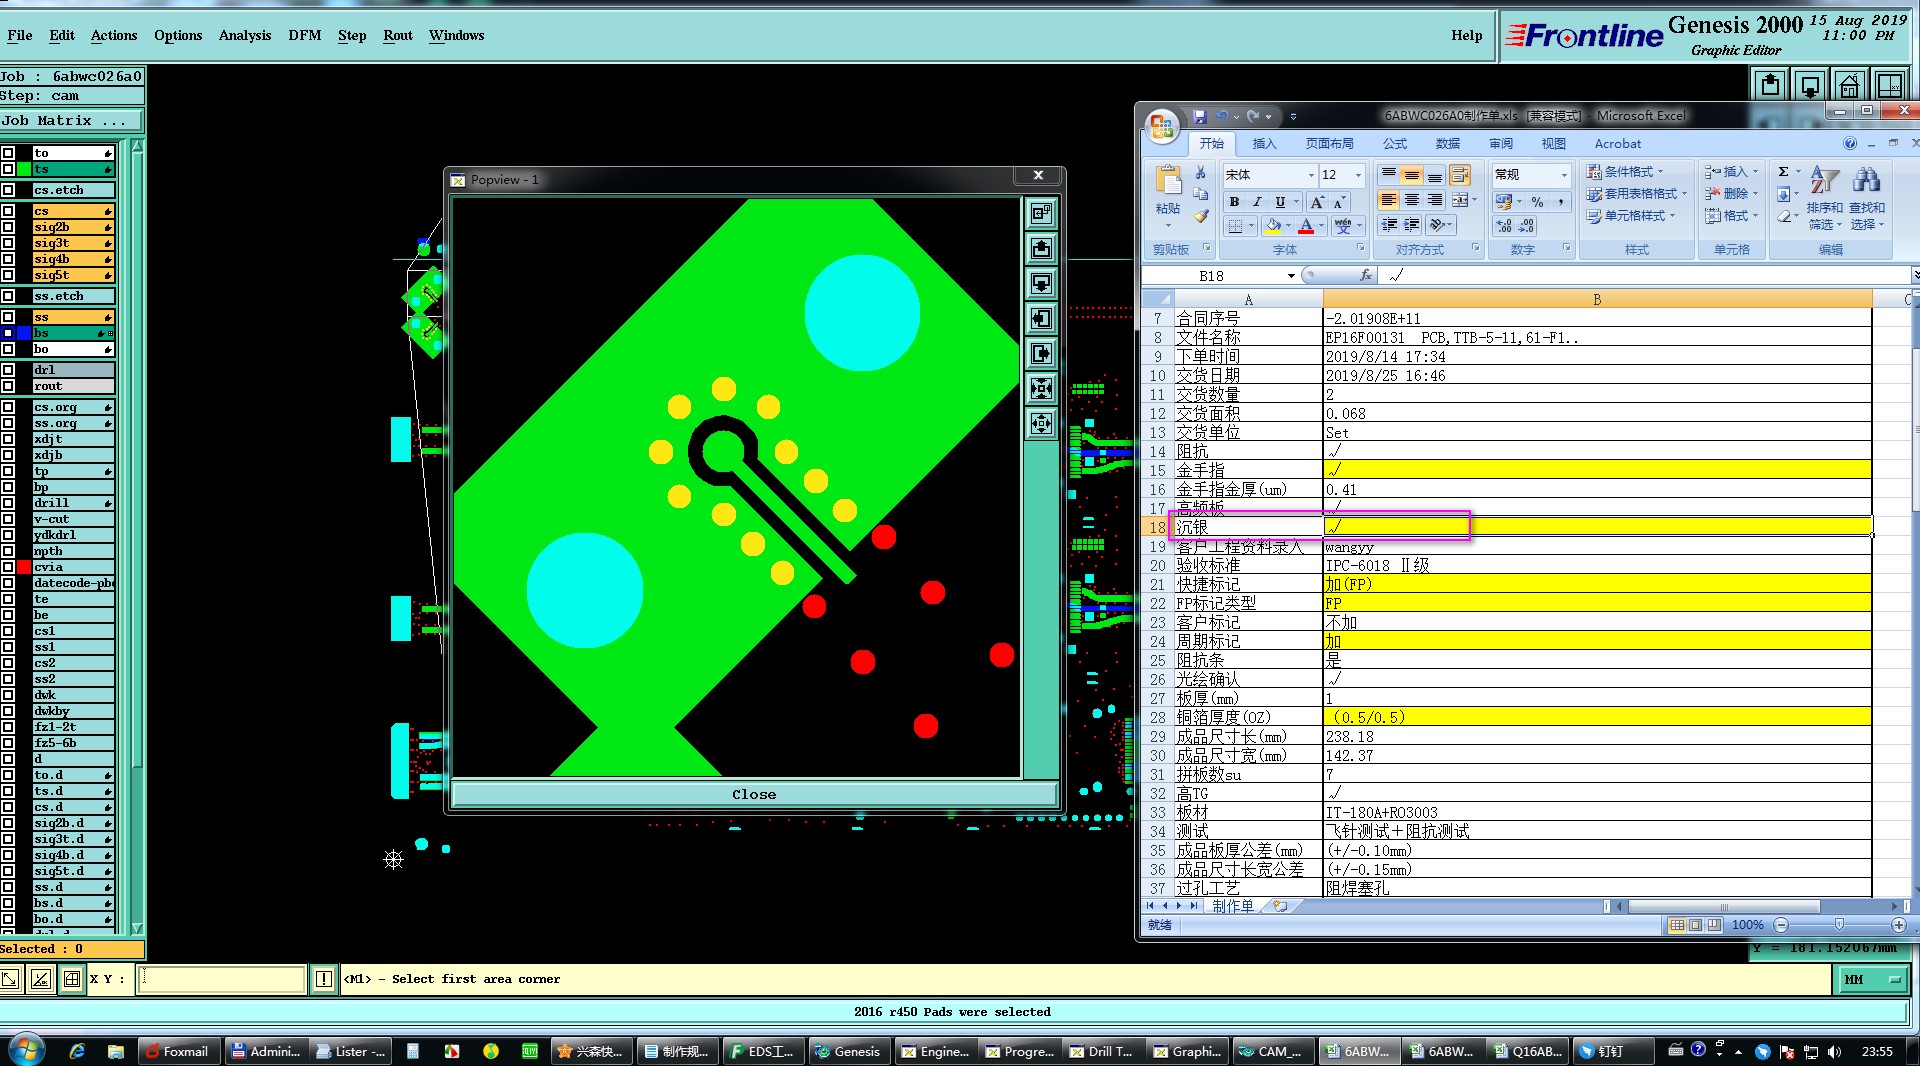Toggle the checkbox for layer drl
Screen dimensions: 1920x1066
(x=8, y=370)
